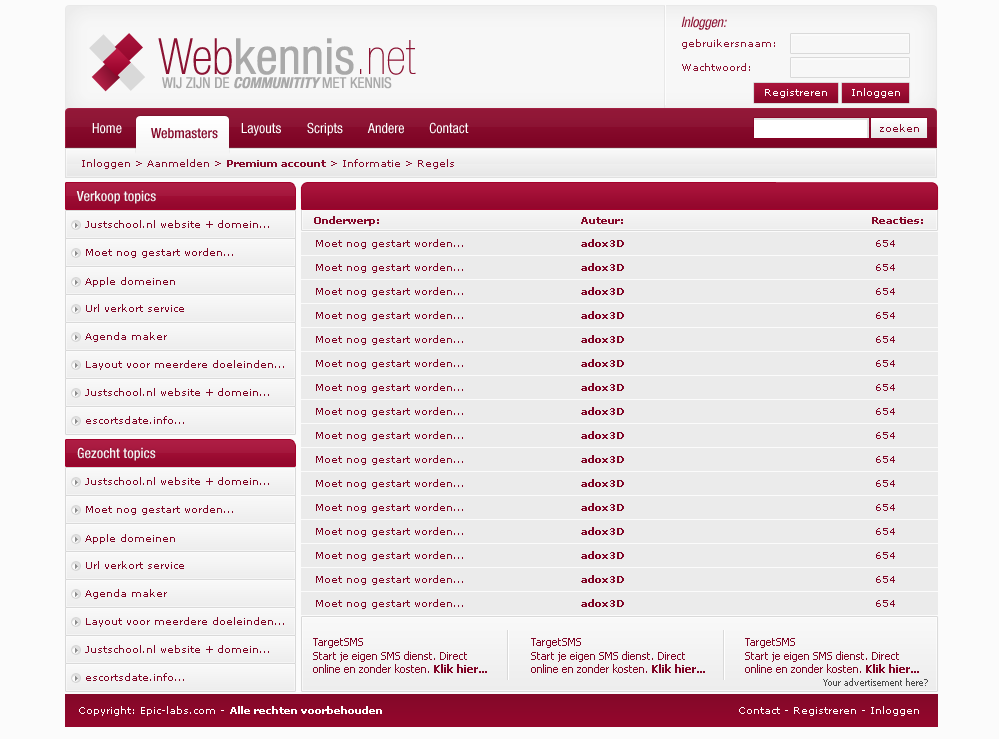Click the Webkennis.net logo

(253, 62)
